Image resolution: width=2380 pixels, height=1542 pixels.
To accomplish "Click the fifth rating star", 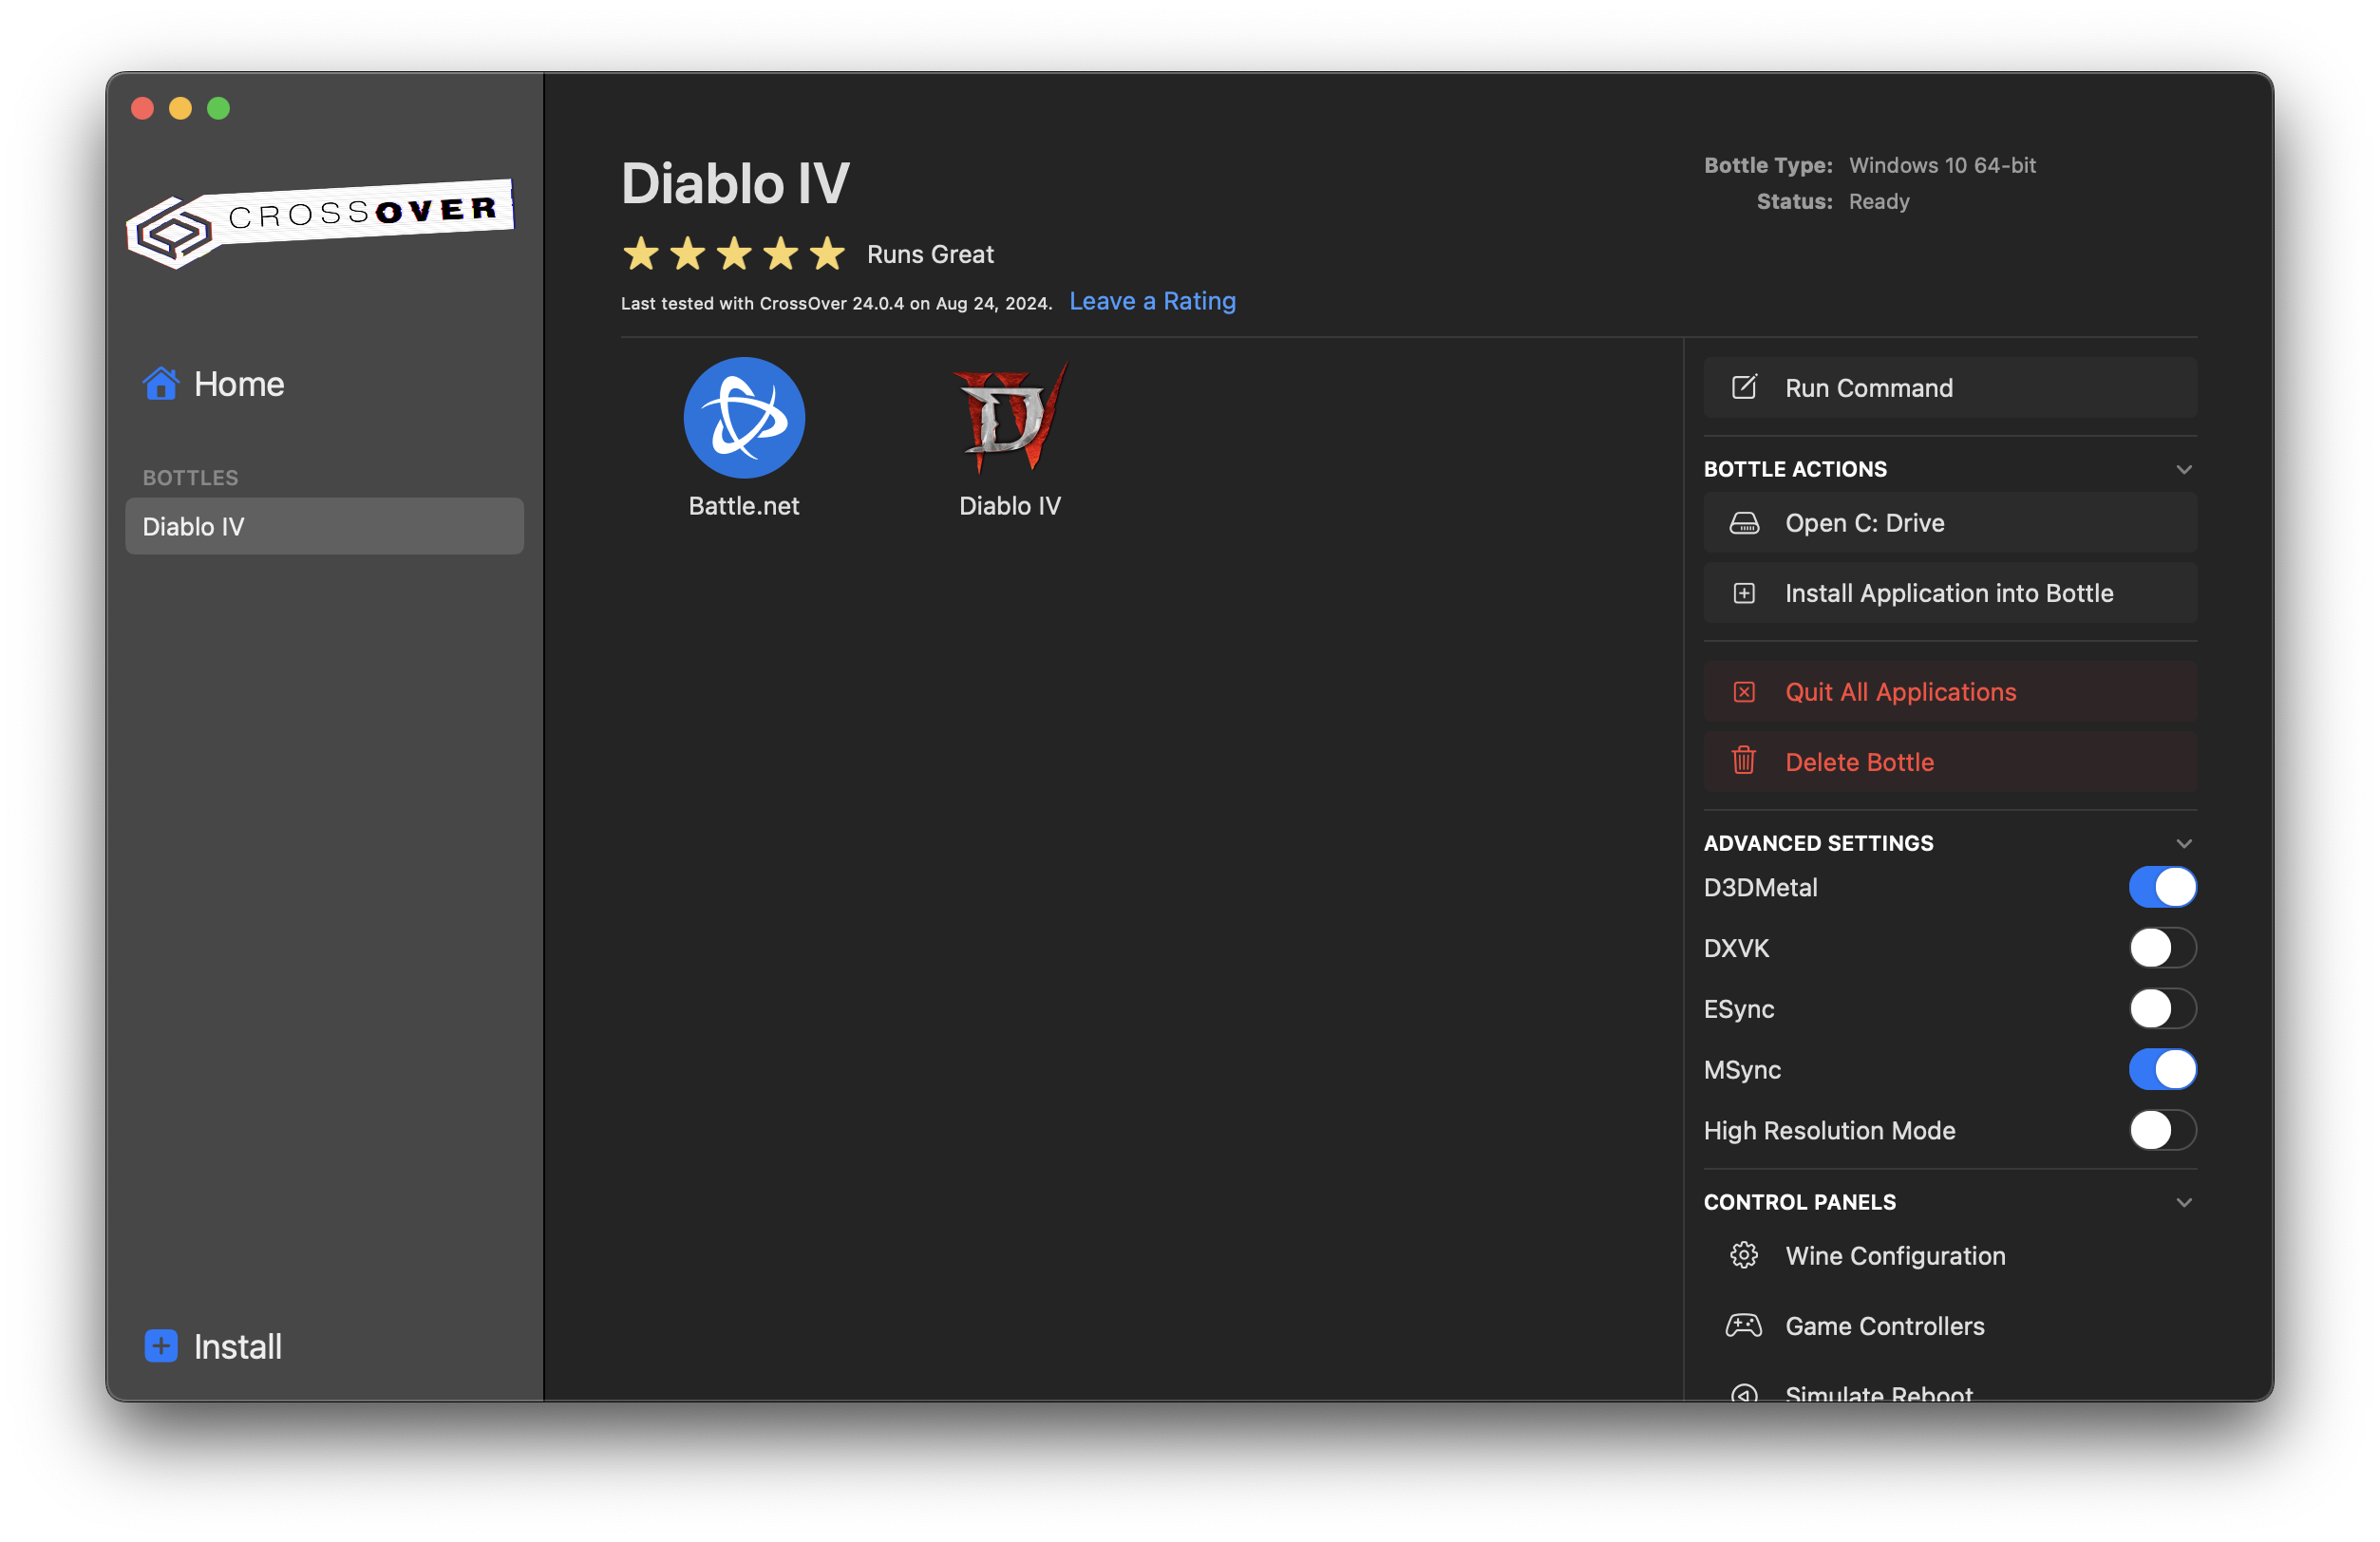I will pos(827,253).
